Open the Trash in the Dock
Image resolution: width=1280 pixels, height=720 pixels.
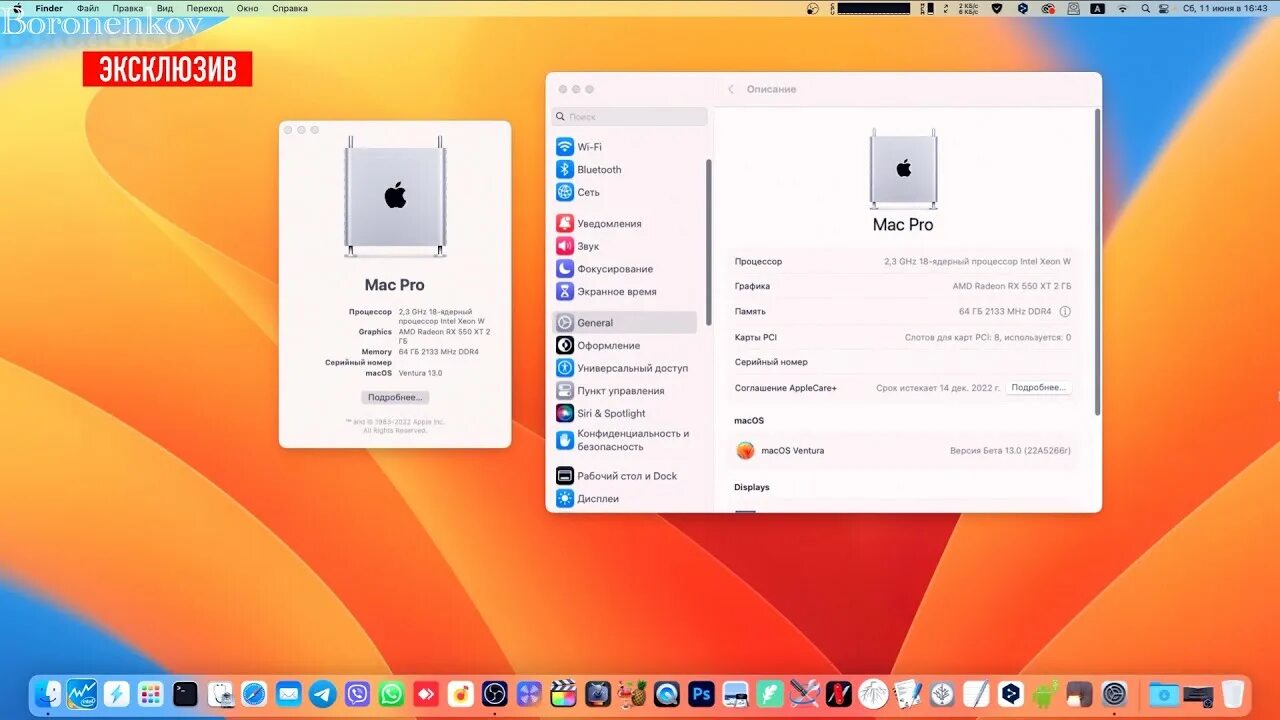(1233, 693)
